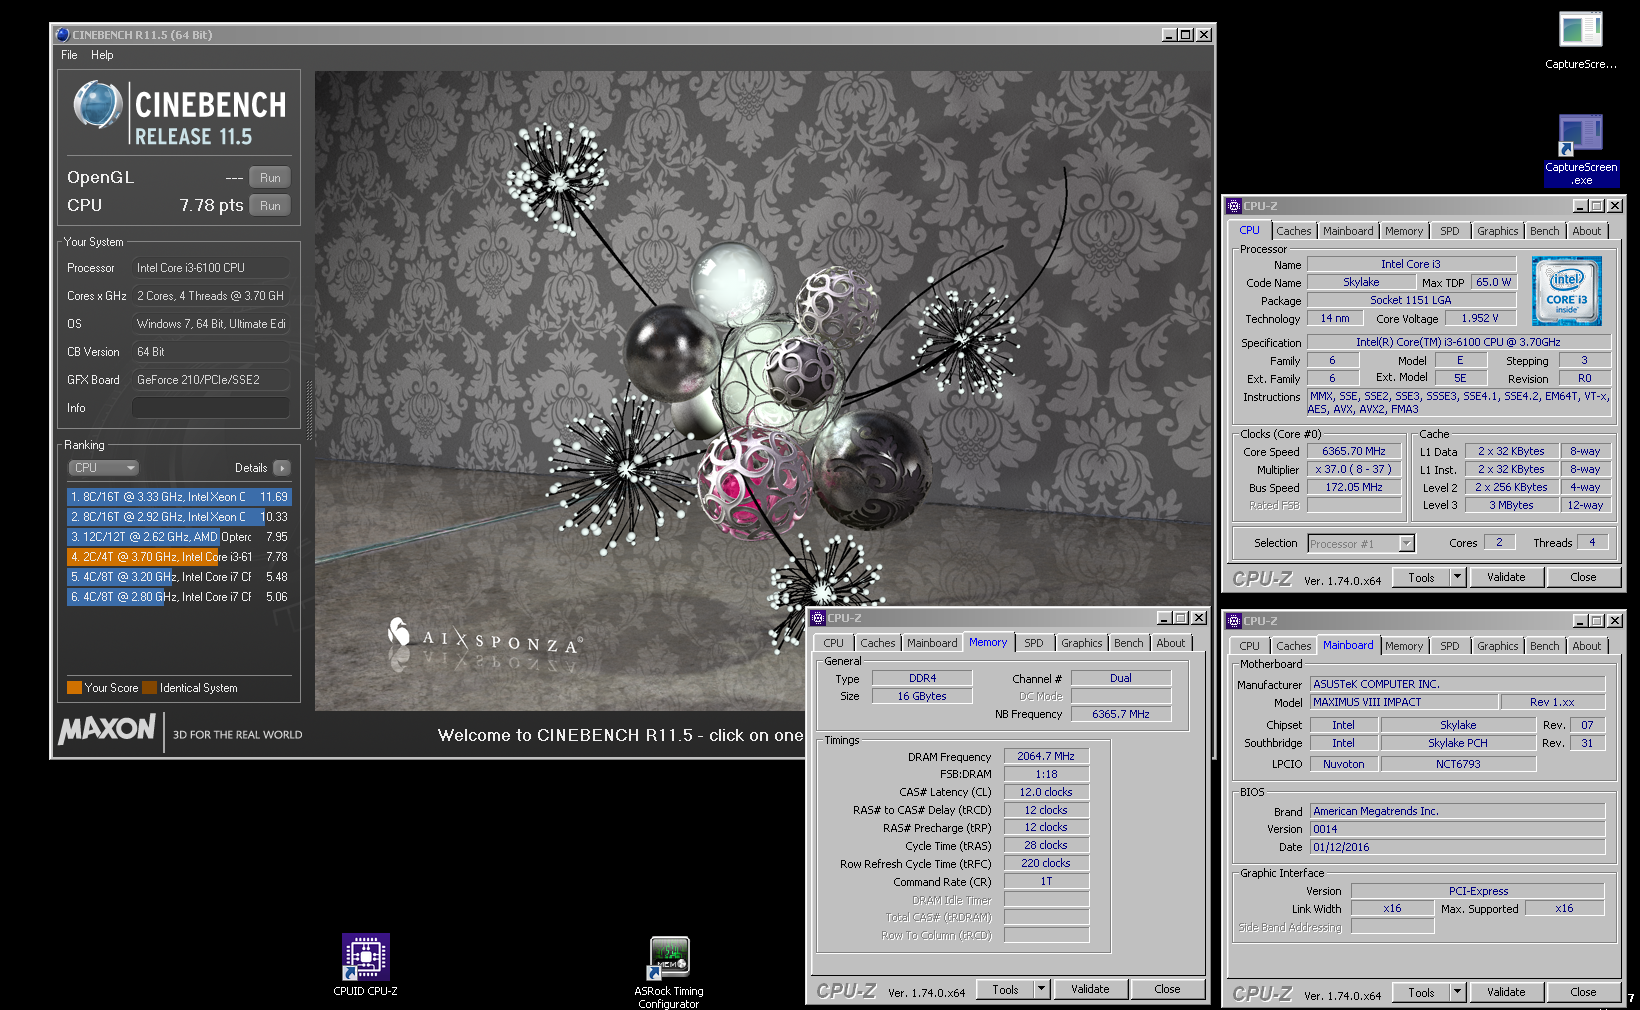Viewport: 1640px width, 1010px height.
Task: Open the Graphics tab in the CPU-Z CPU window
Action: click(x=1497, y=231)
